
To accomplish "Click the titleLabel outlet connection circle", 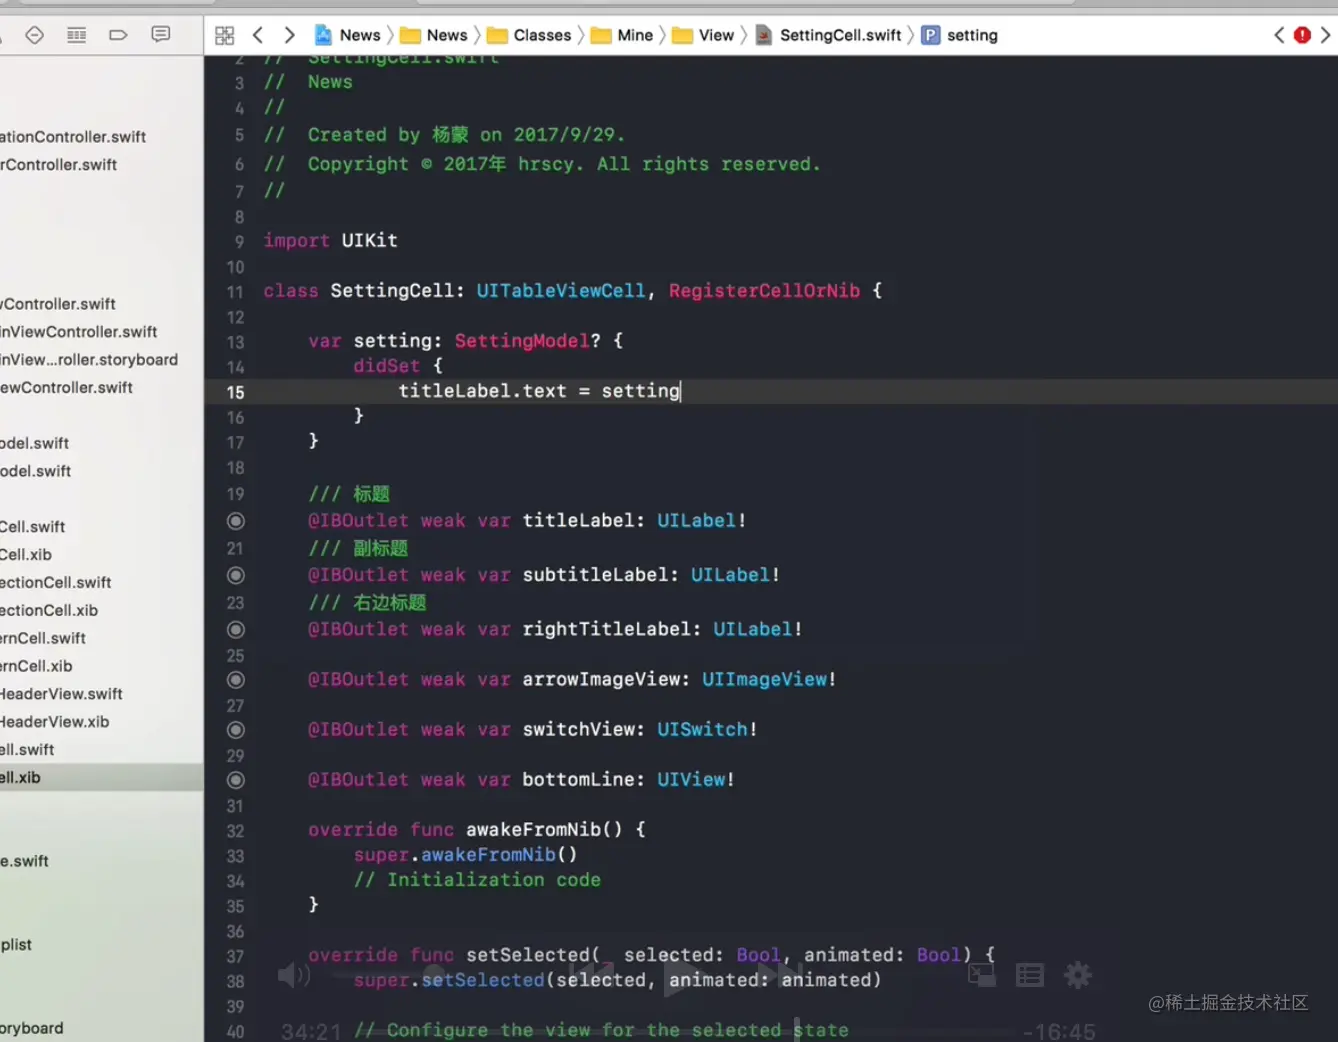I will click(236, 521).
